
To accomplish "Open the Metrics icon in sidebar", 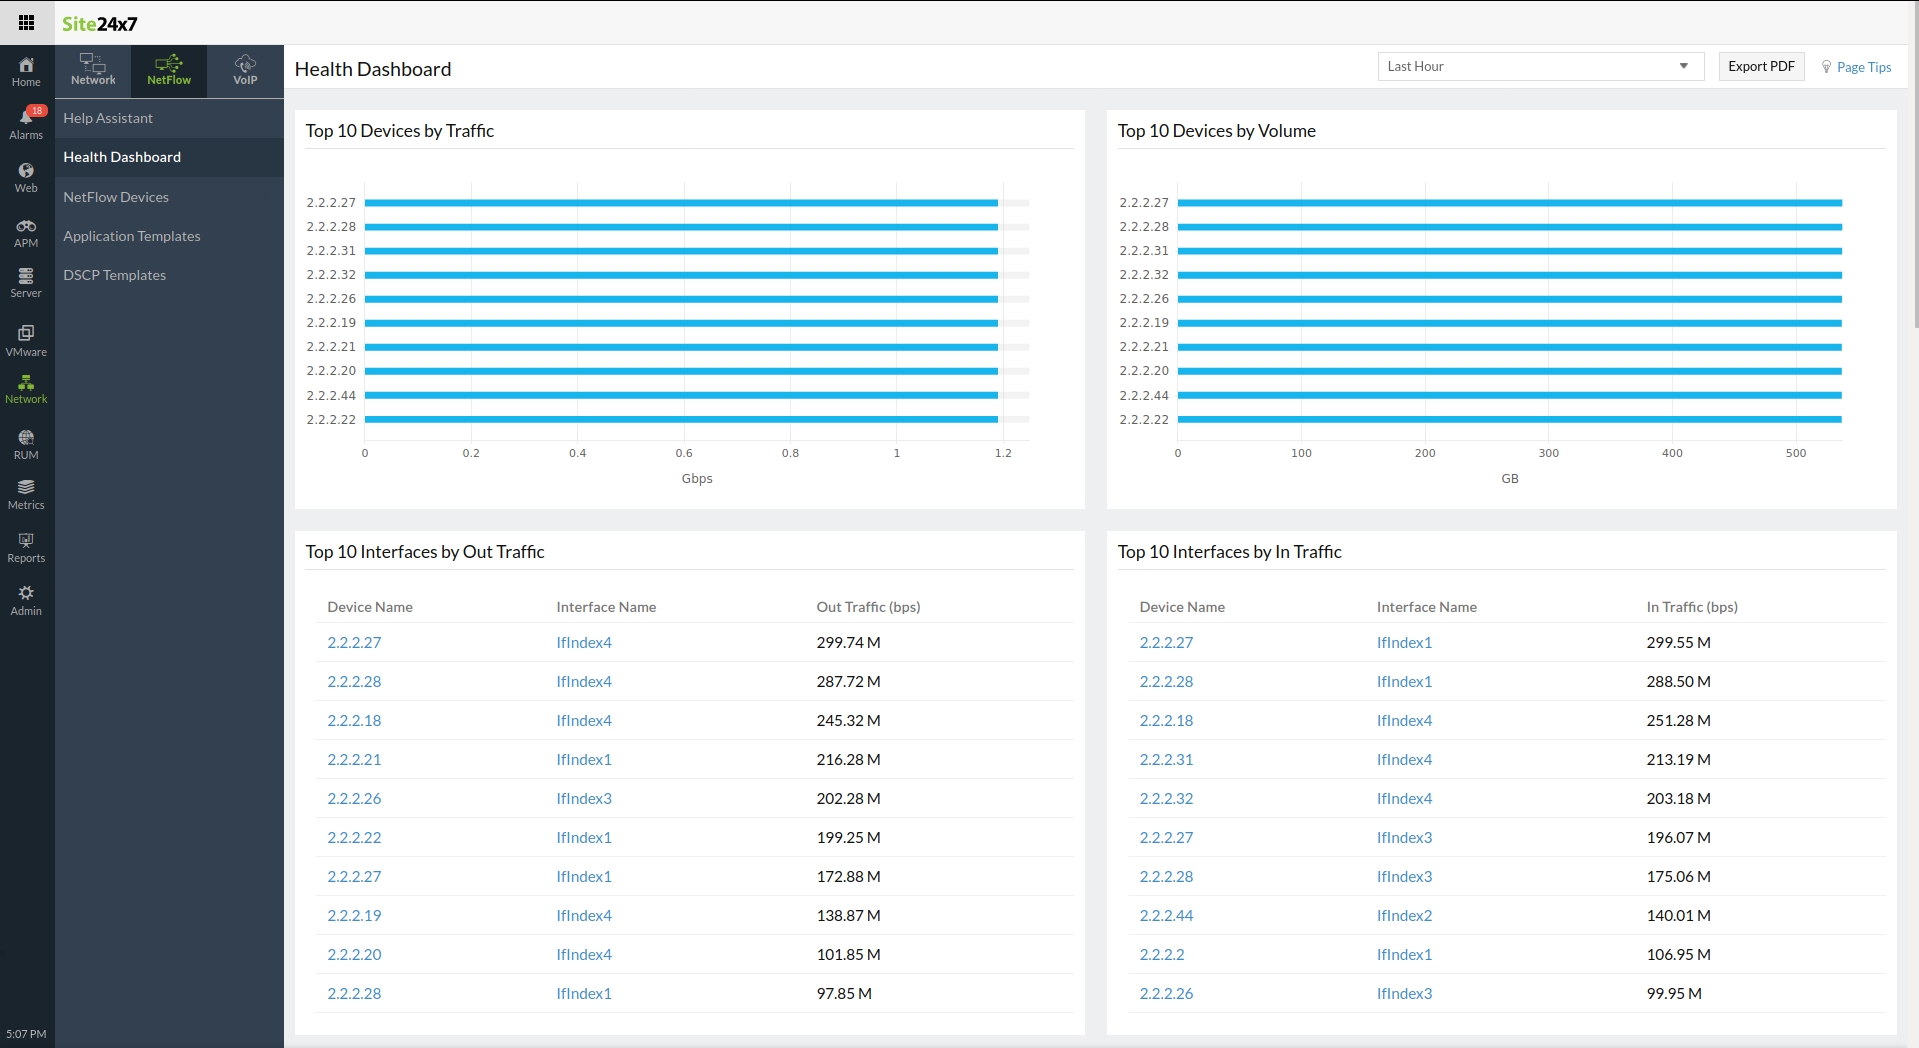I will point(26,493).
